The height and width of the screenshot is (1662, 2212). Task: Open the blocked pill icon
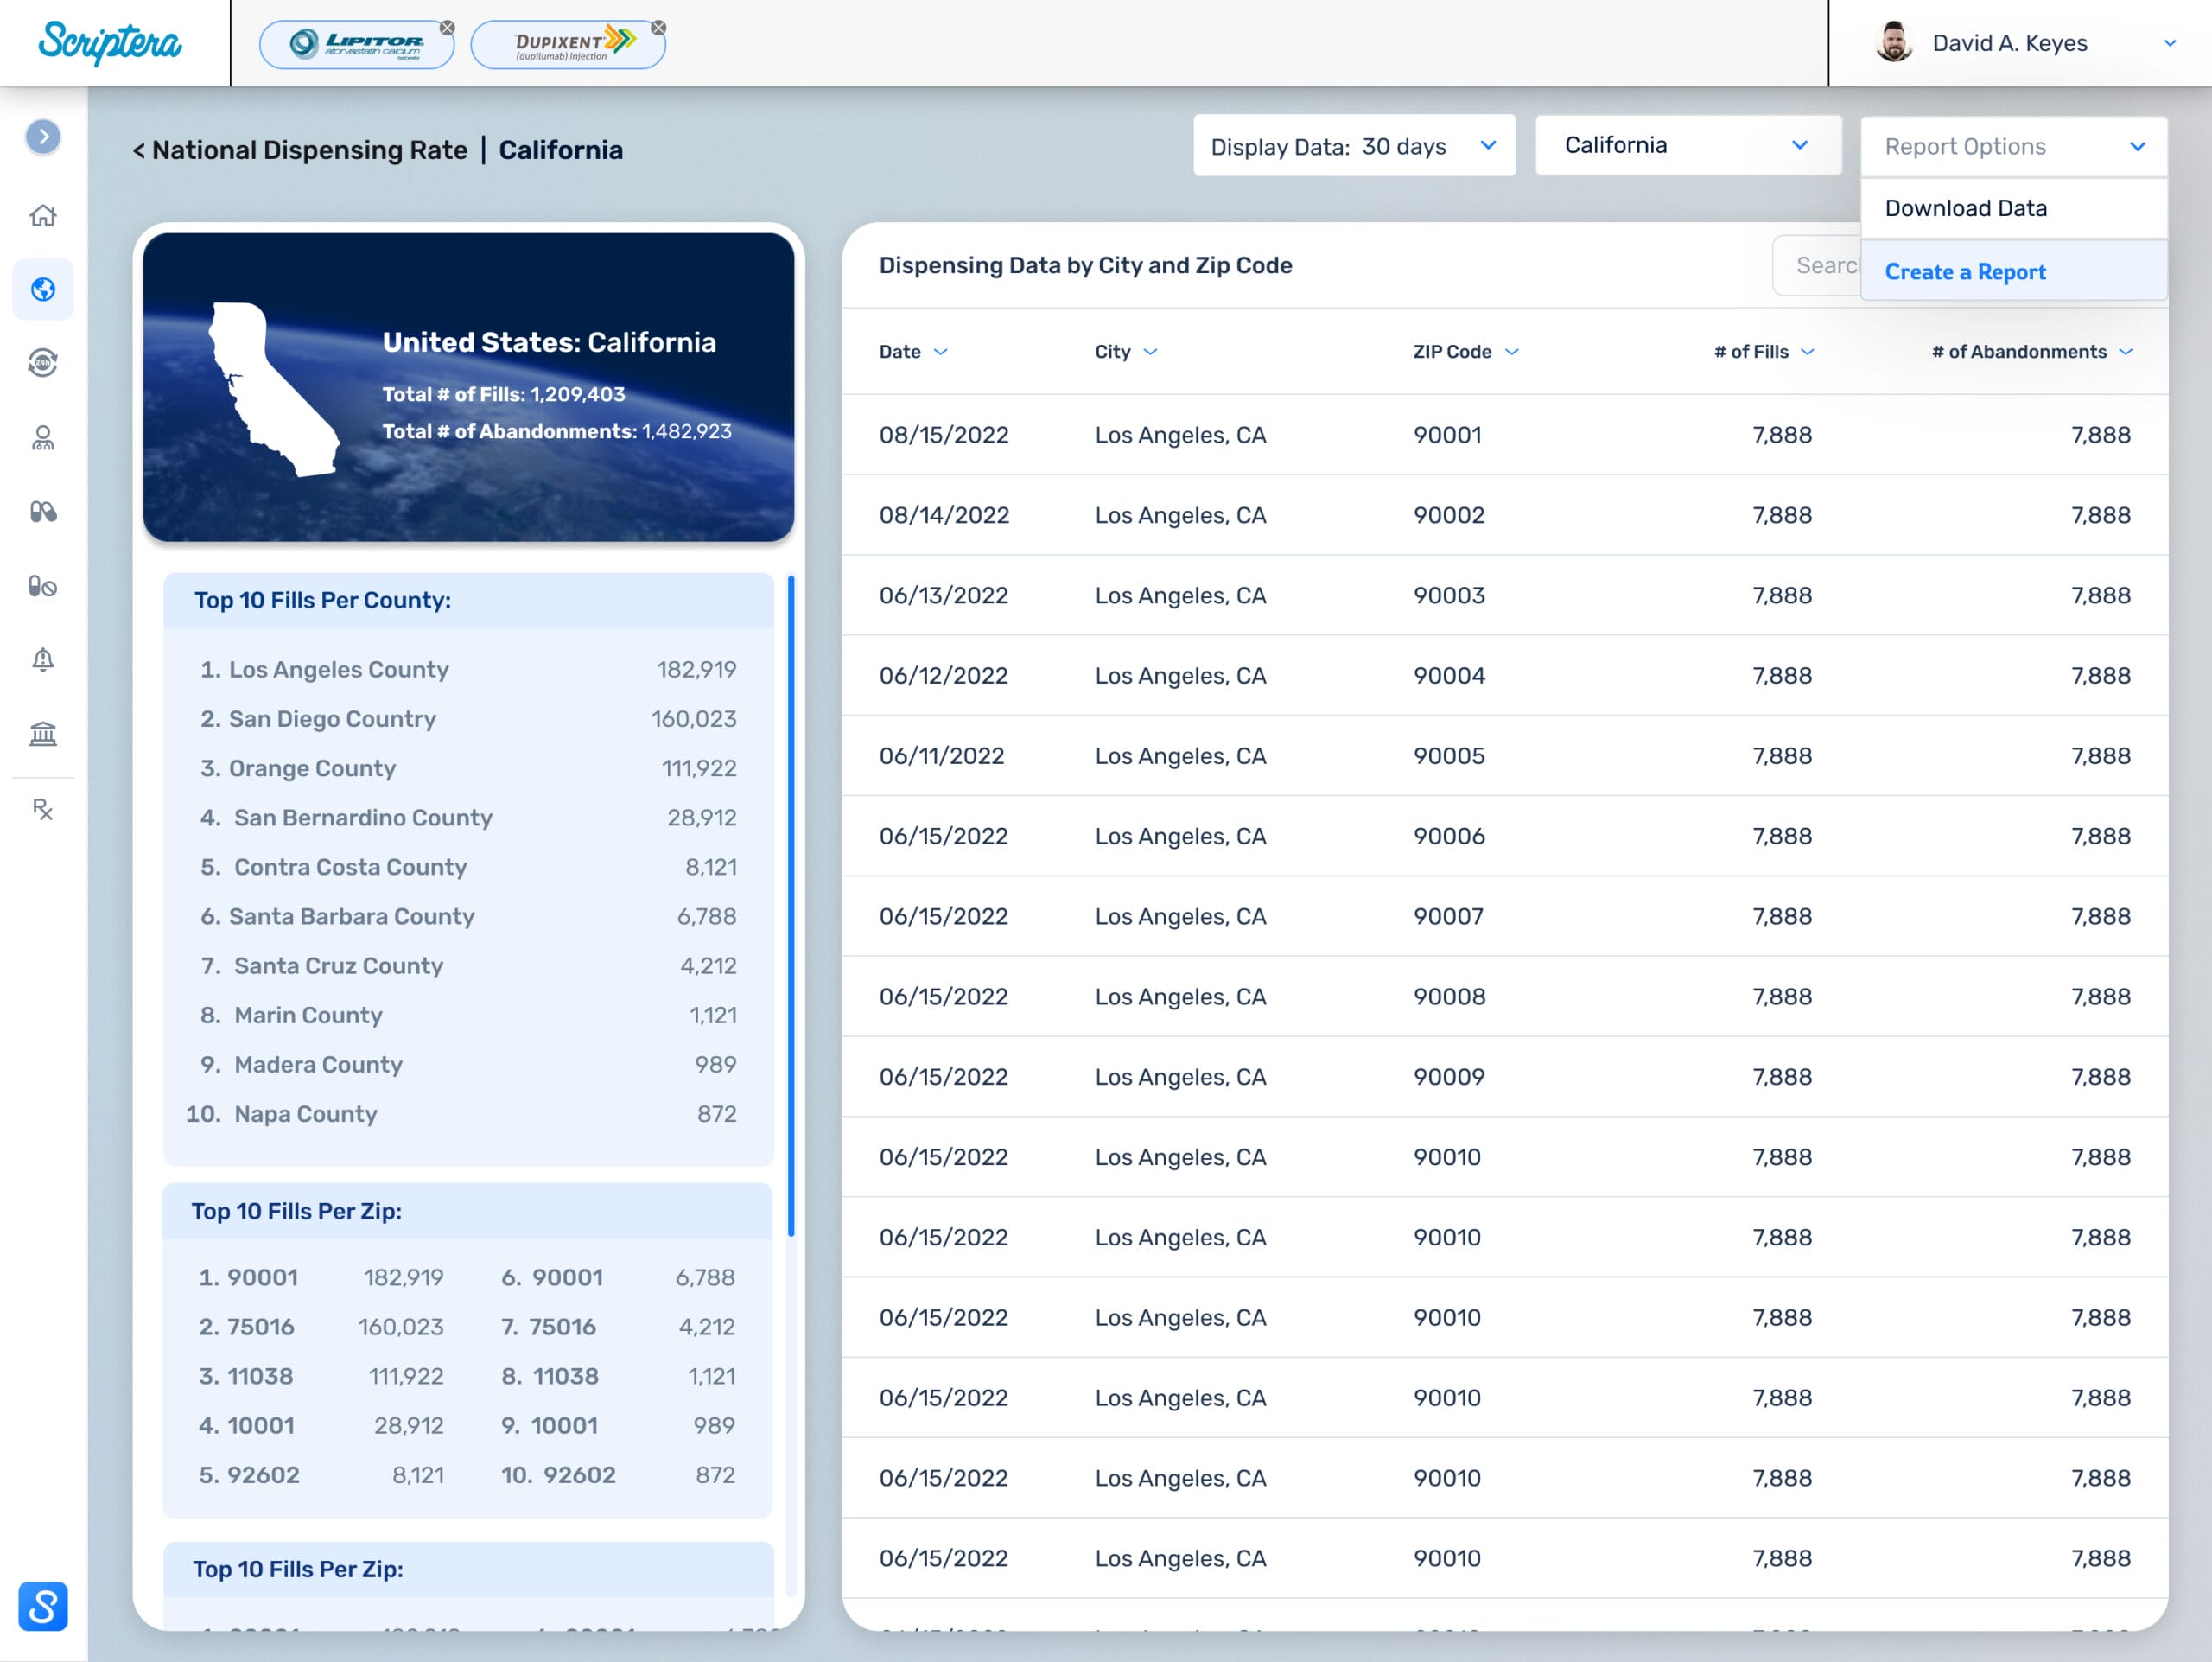(x=43, y=586)
